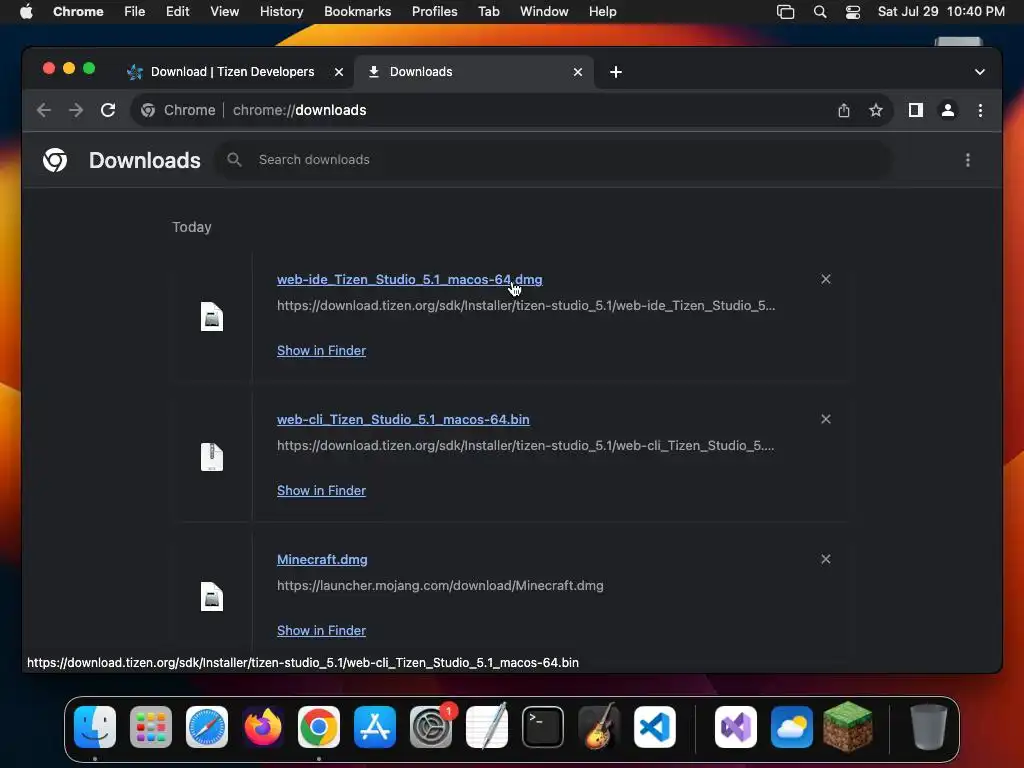Click the Minecraft.dmg file icon
Image resolution: width=1024 pixels, height=768 pixels.
pos(212,596)
